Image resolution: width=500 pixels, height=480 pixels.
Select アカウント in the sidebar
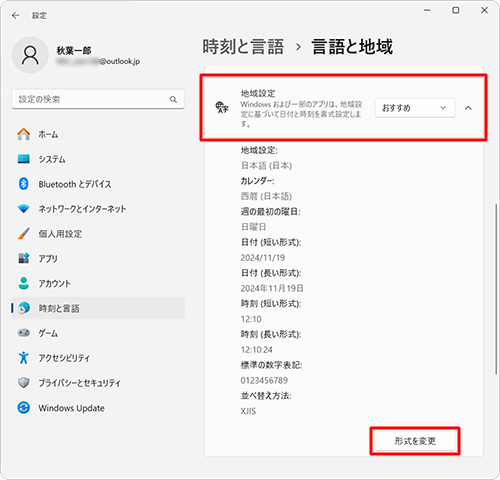point(98,283)
